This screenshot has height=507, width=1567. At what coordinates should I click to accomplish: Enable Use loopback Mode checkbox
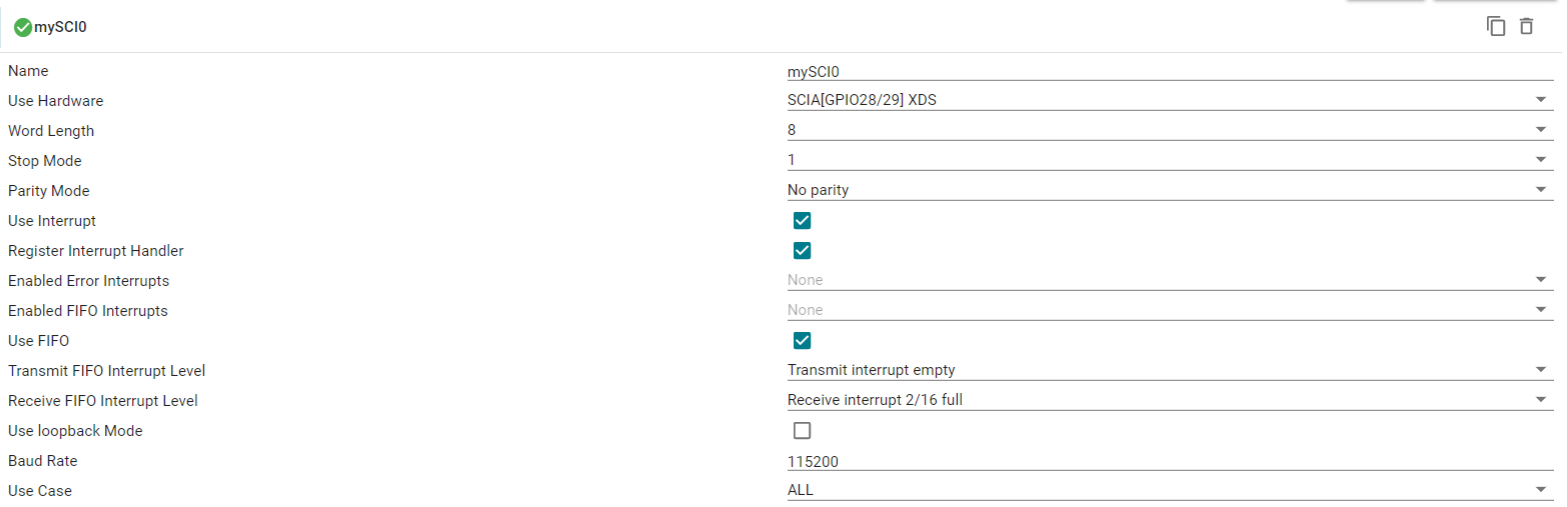coord(801,431)
